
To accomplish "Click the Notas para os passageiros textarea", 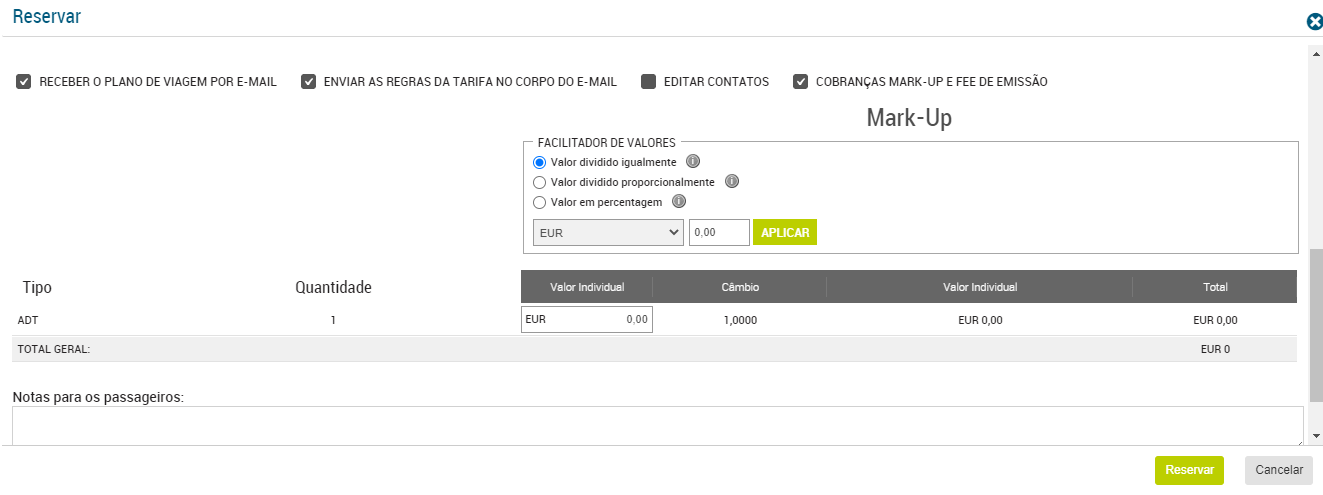I will pos(657,425).
